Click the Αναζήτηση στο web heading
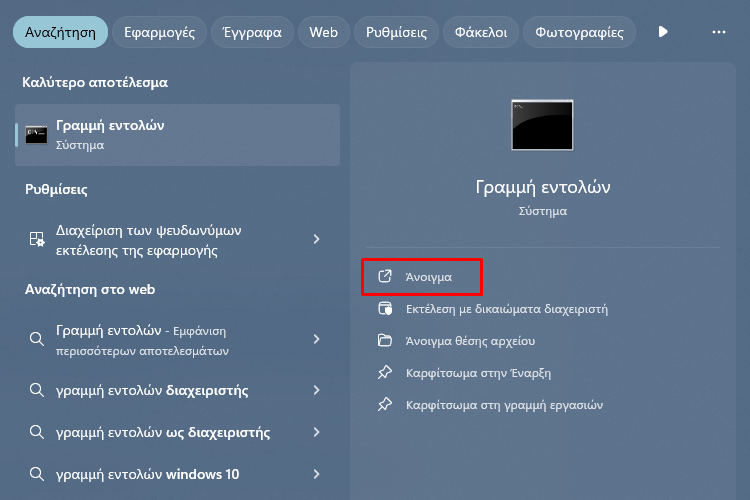Viewport: 750px width, 500px height. (90, 289)
